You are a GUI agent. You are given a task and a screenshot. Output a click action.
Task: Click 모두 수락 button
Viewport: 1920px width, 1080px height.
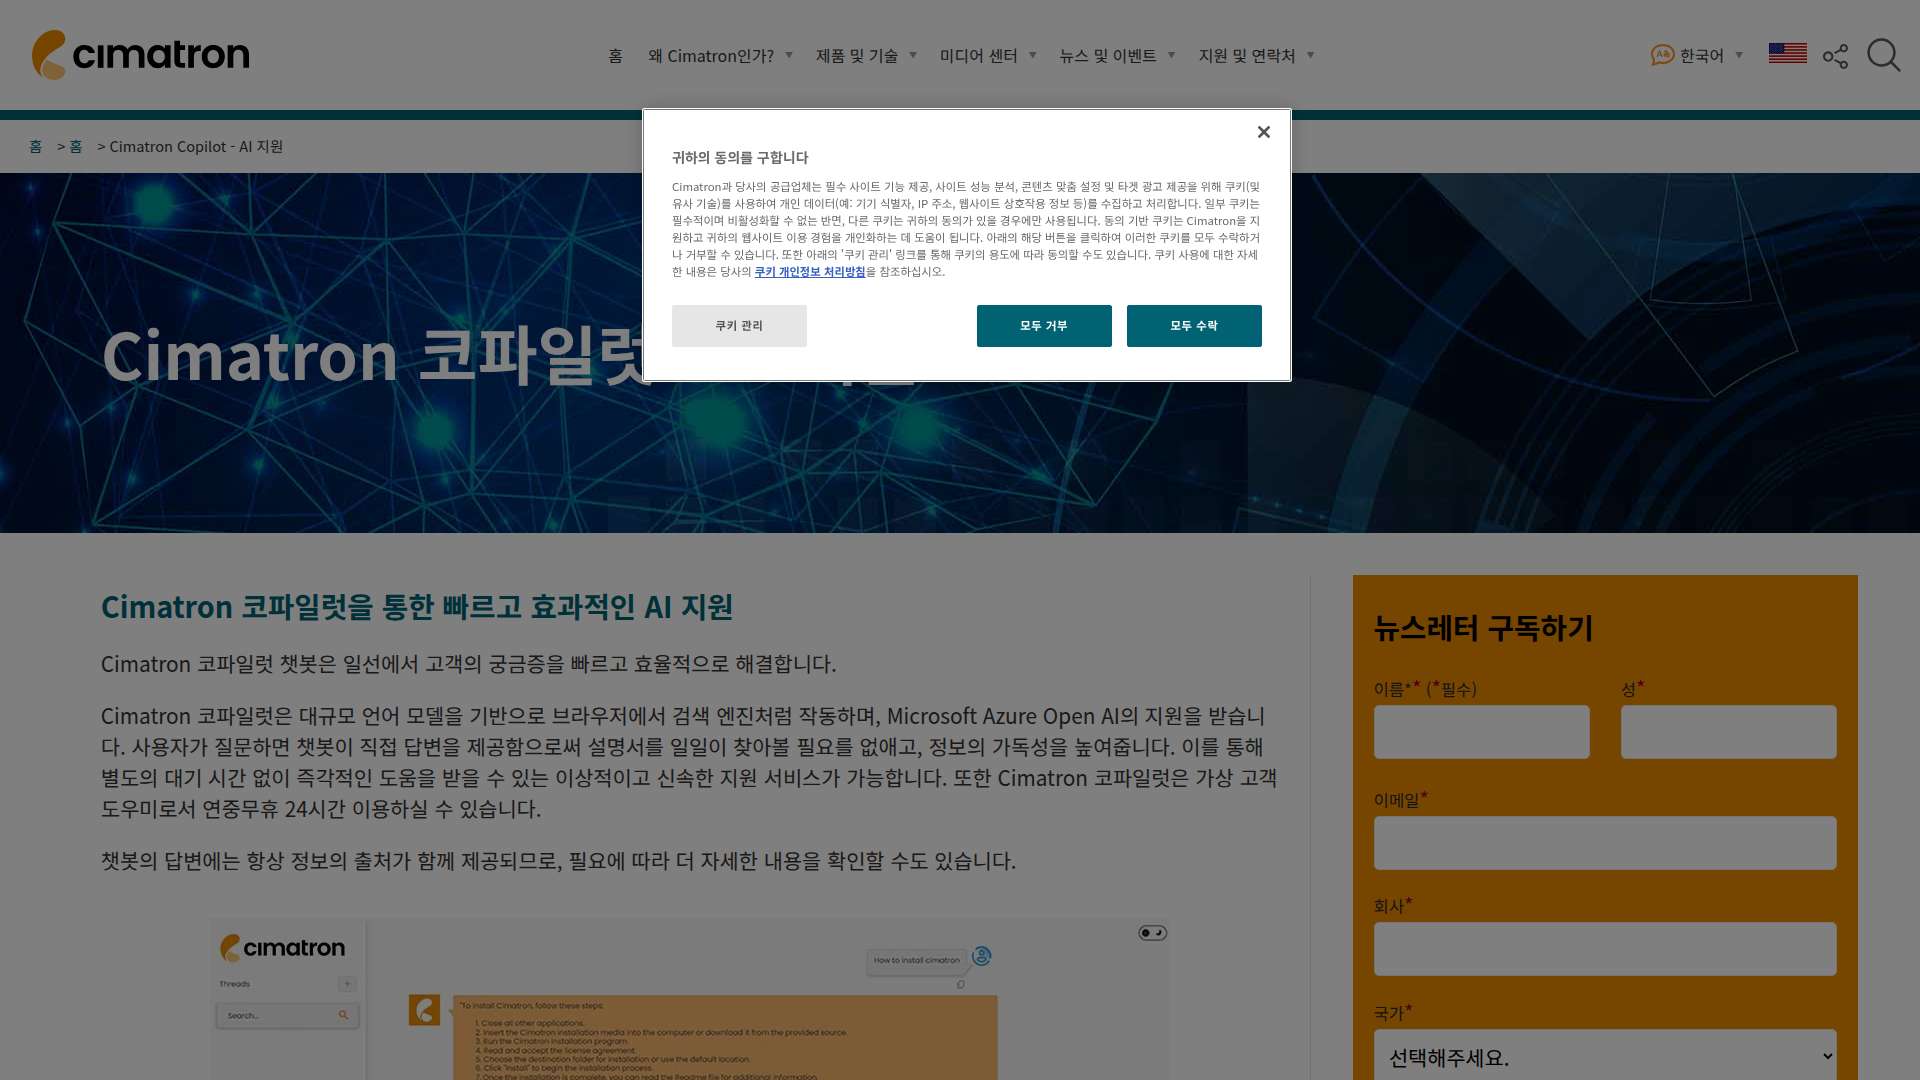coord(1194,326)
